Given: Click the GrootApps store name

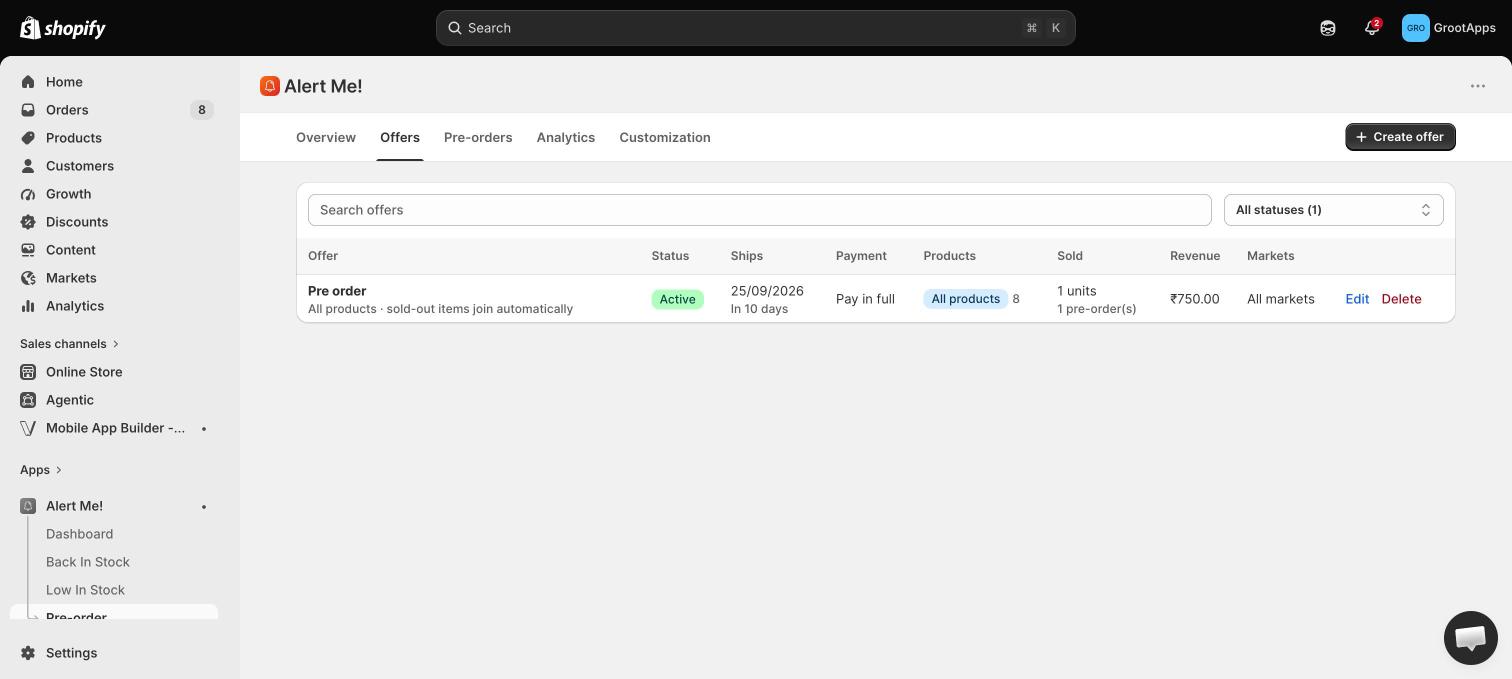Looking at the screenshot, I should click(x=1465, y=28).
